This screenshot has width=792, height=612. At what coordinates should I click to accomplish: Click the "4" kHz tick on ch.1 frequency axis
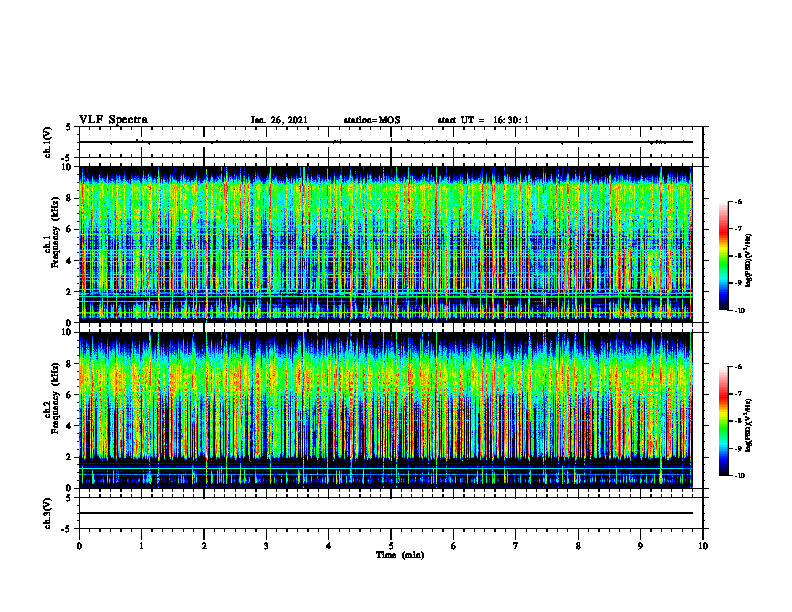pos(69,261)
